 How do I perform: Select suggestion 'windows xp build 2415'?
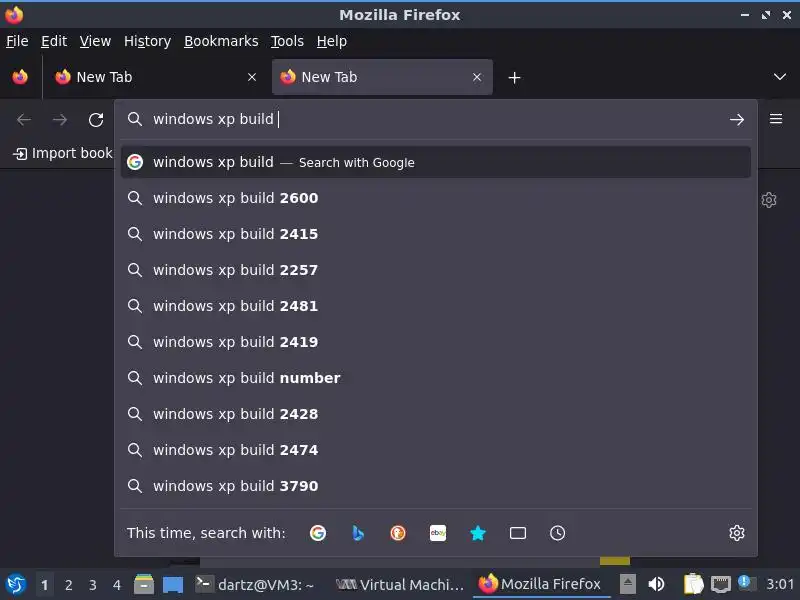click(435, 234)
